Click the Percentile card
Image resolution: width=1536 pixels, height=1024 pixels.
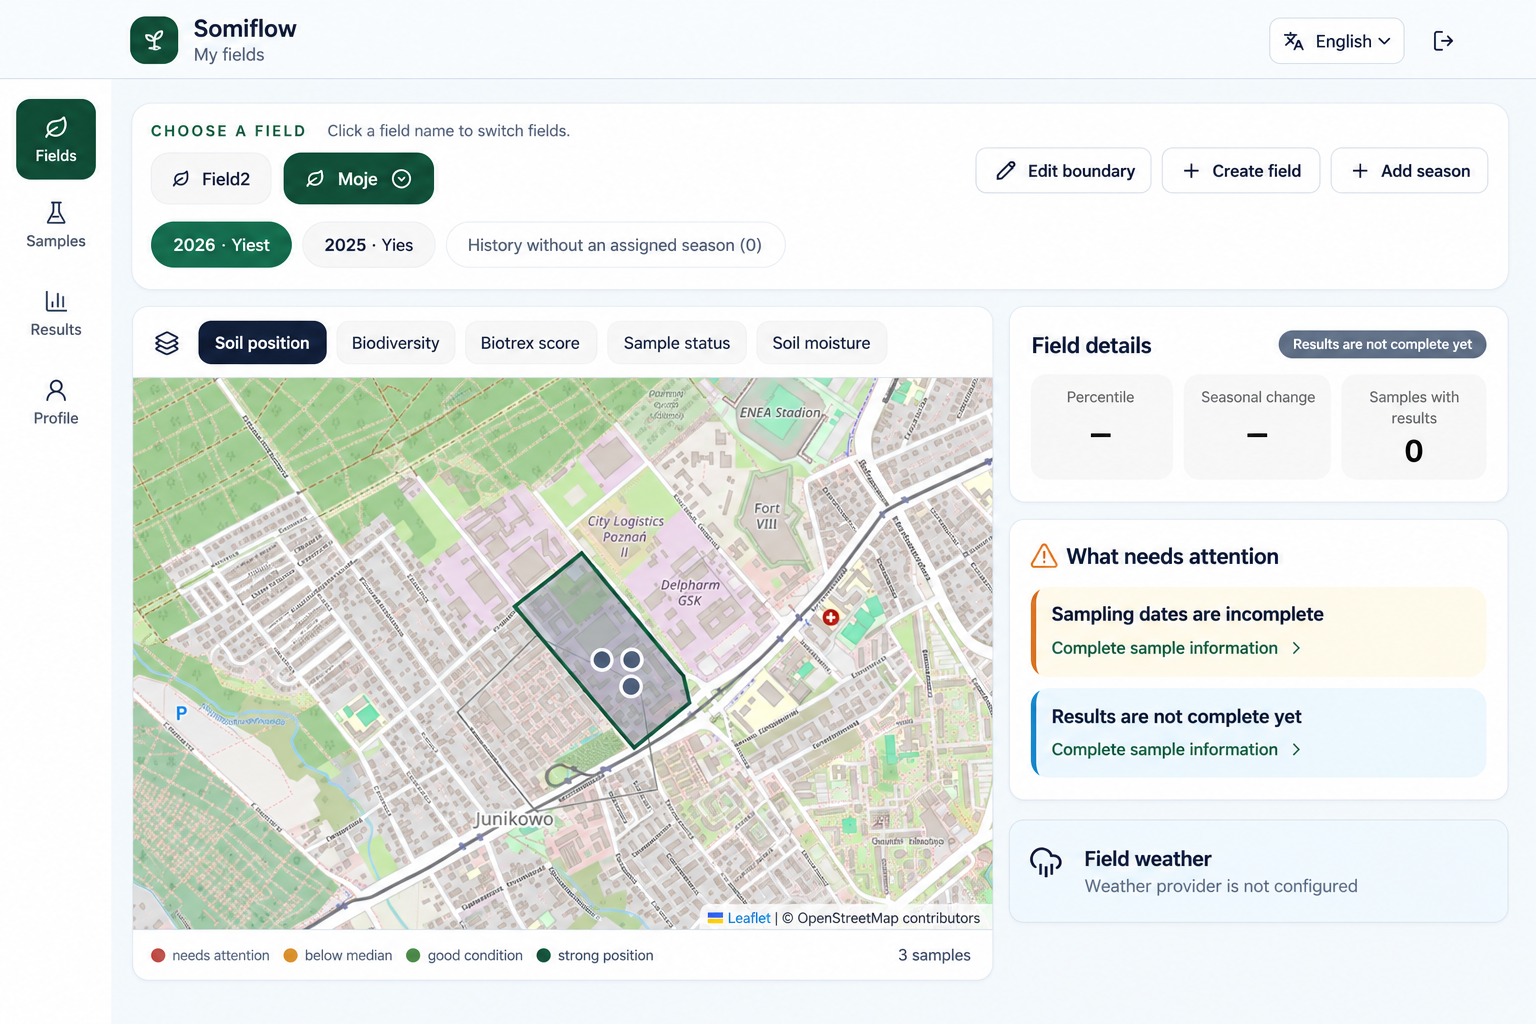pyautogui.click(x=1101, y=427)
